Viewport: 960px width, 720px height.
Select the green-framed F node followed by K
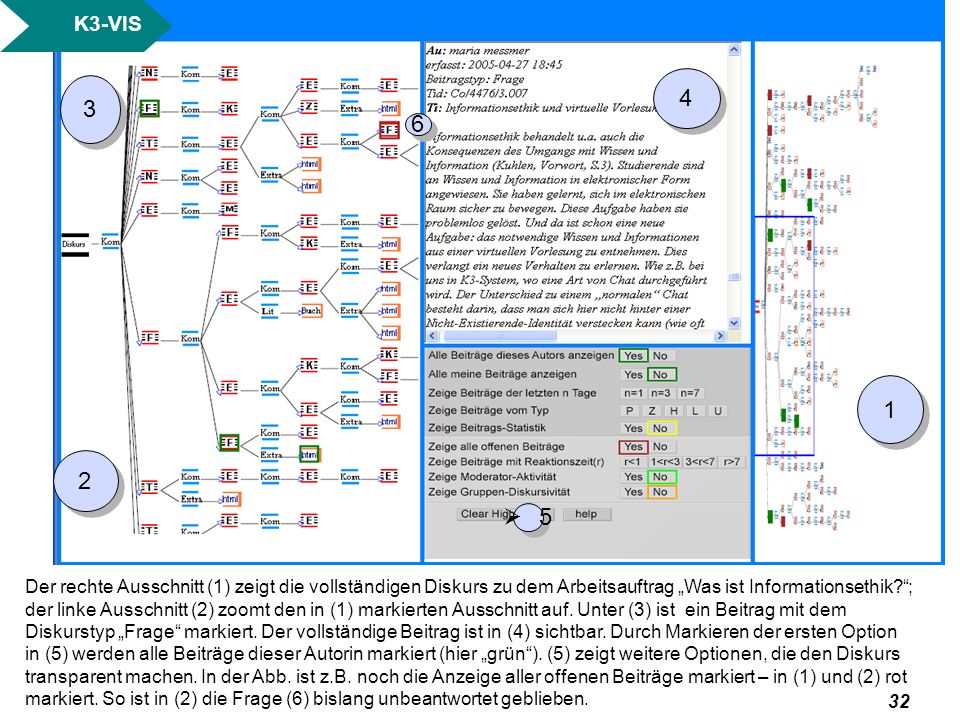click(x=149, y=109)
